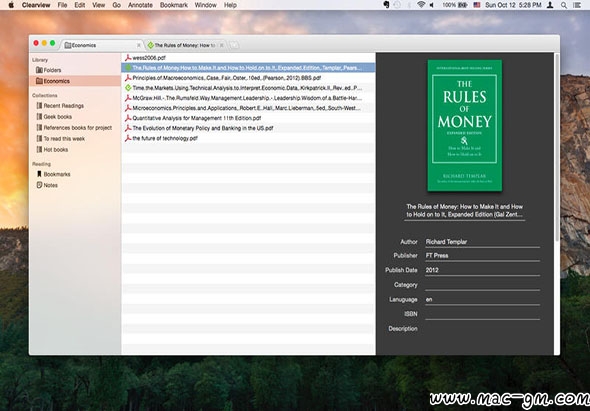Select Microeconomics Principles and Applications row
Screen dimensions: 590x411
pyautogui.click(x=248, y=108)
